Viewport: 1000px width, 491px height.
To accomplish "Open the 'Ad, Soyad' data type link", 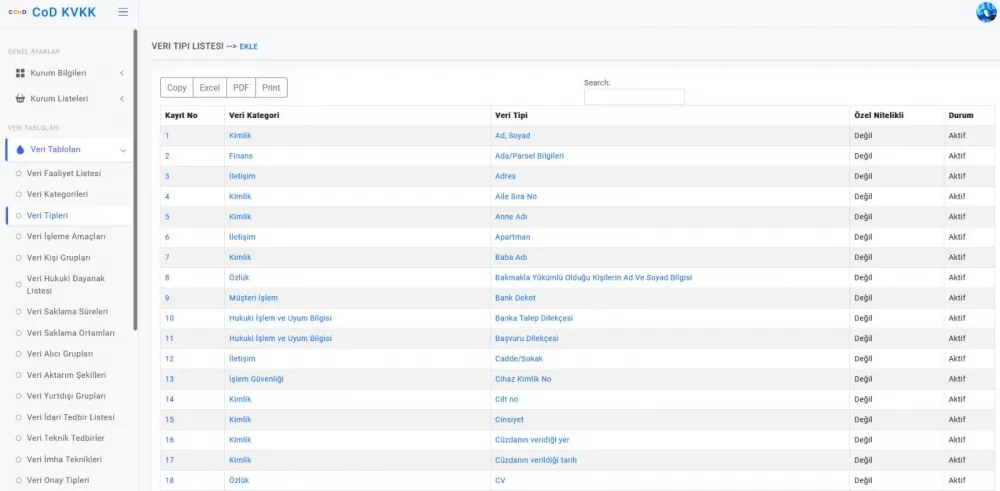I will (x=513, y=136).
